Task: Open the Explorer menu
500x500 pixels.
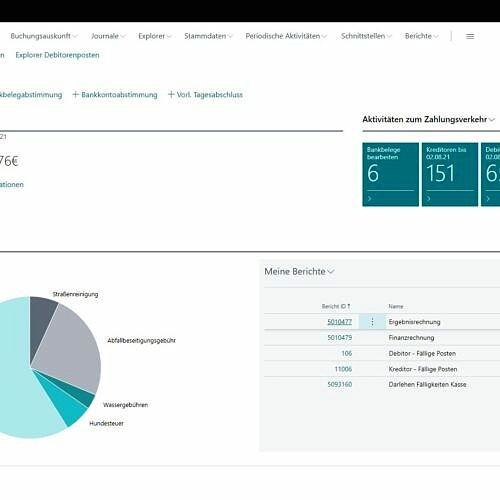Action: click(155, 36)
